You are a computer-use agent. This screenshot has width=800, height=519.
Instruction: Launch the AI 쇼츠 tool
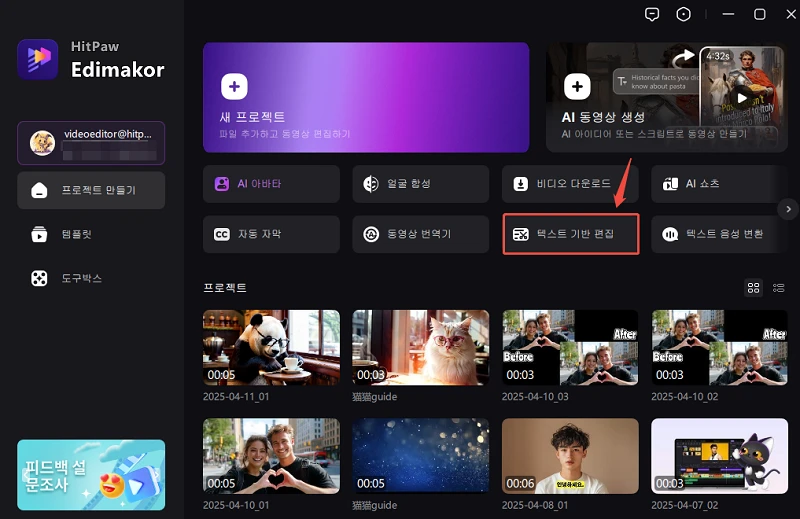(719, 184)
